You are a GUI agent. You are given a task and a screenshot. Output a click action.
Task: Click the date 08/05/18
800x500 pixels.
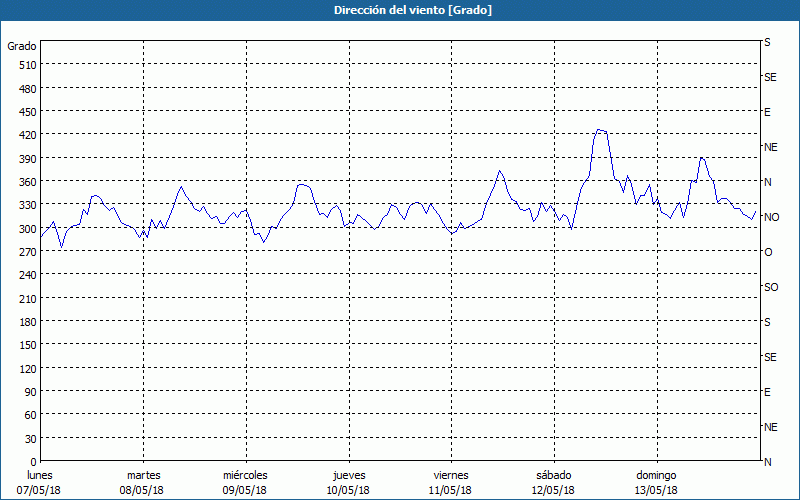(x=142, y=490)
